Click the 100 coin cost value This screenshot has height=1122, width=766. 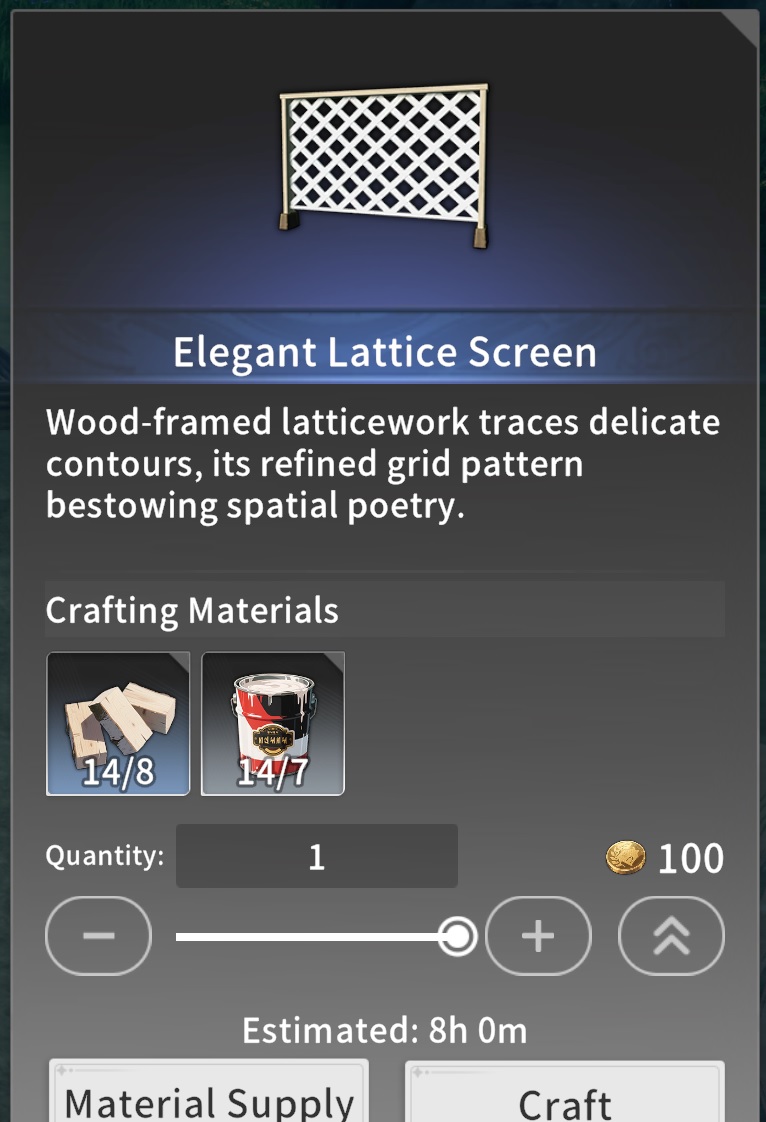tap(691, 858)
